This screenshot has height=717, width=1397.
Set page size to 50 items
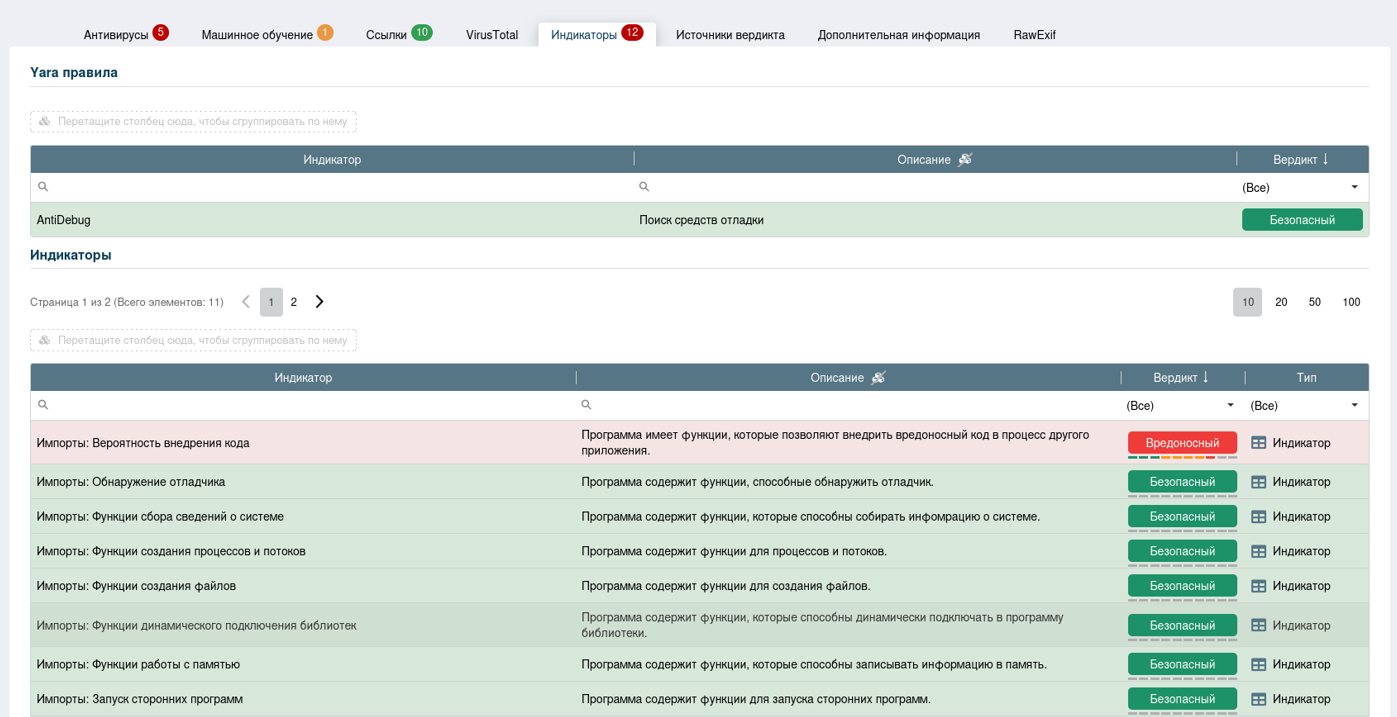click(1315, 302)
